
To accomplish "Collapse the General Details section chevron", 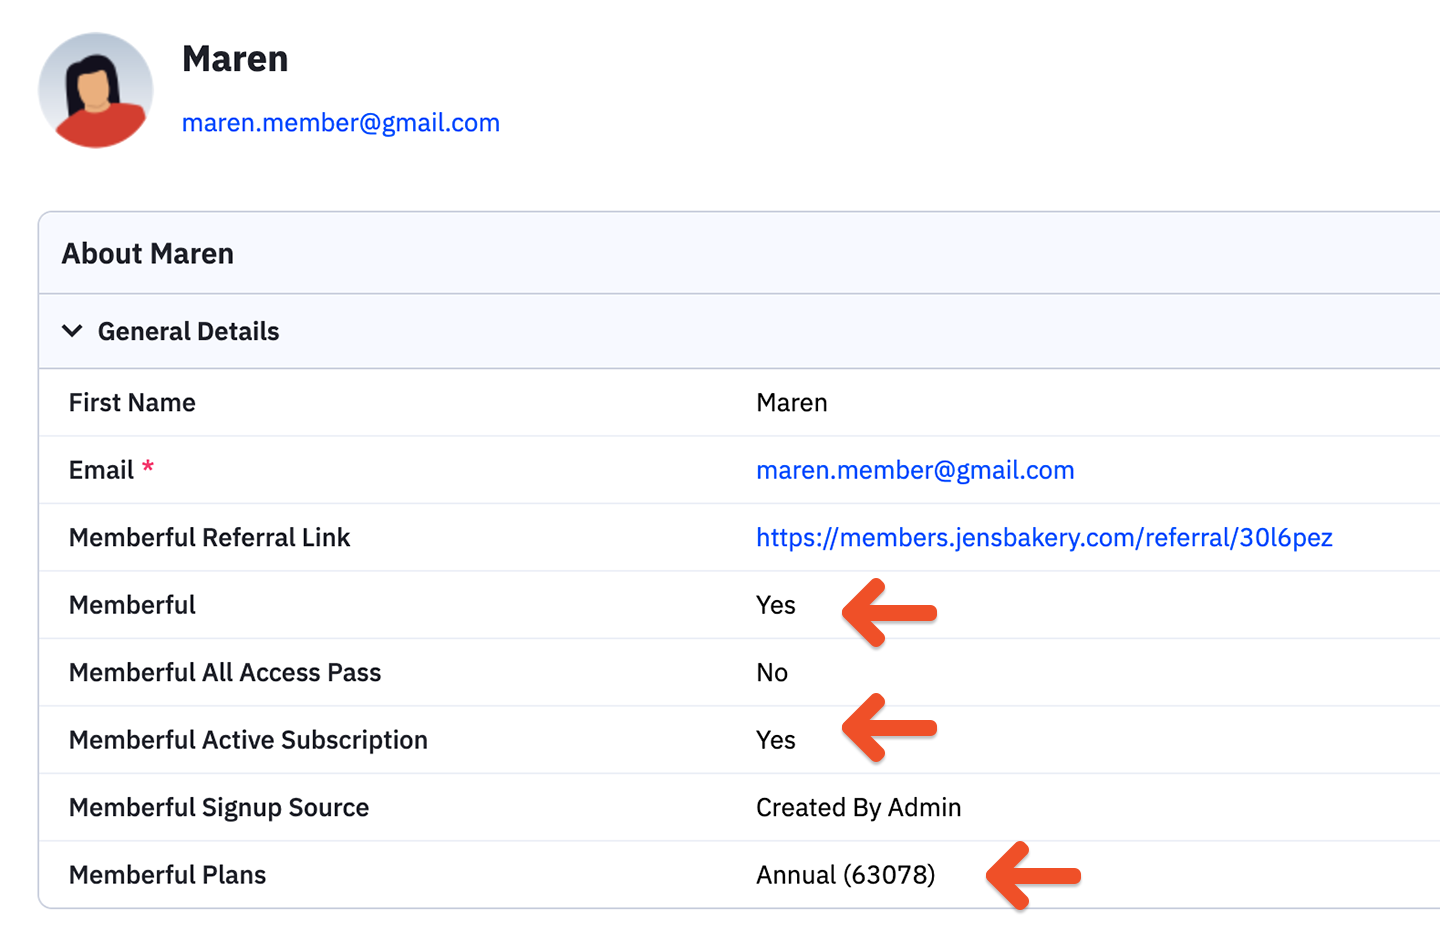I will pos(71,330).
